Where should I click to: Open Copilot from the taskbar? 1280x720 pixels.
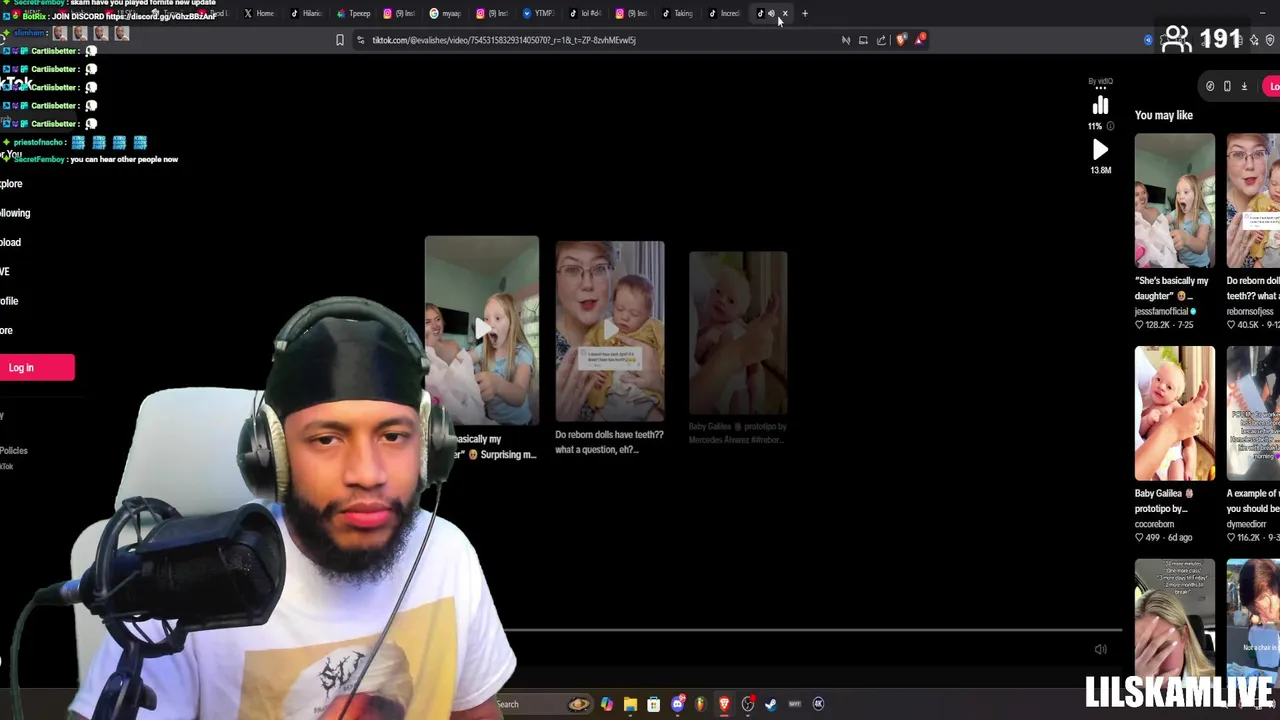click(607, 704)
